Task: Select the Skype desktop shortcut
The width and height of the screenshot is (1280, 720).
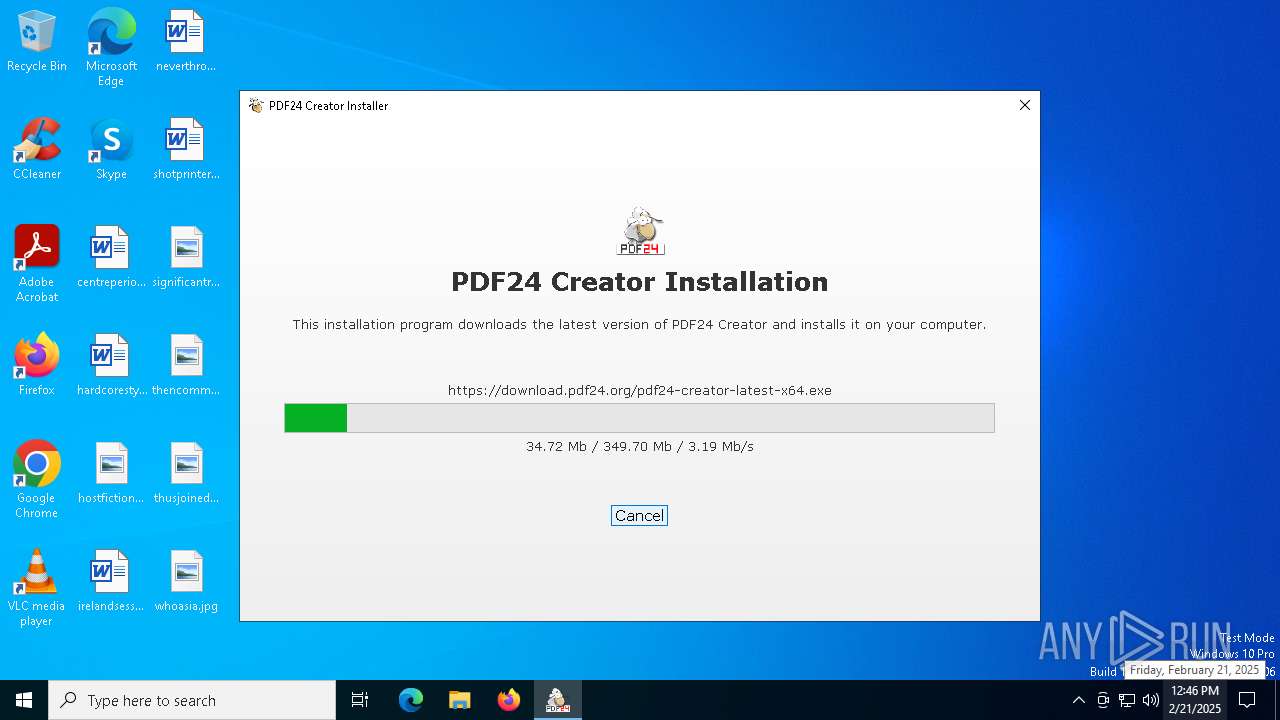Action: (x=111, y=150)
